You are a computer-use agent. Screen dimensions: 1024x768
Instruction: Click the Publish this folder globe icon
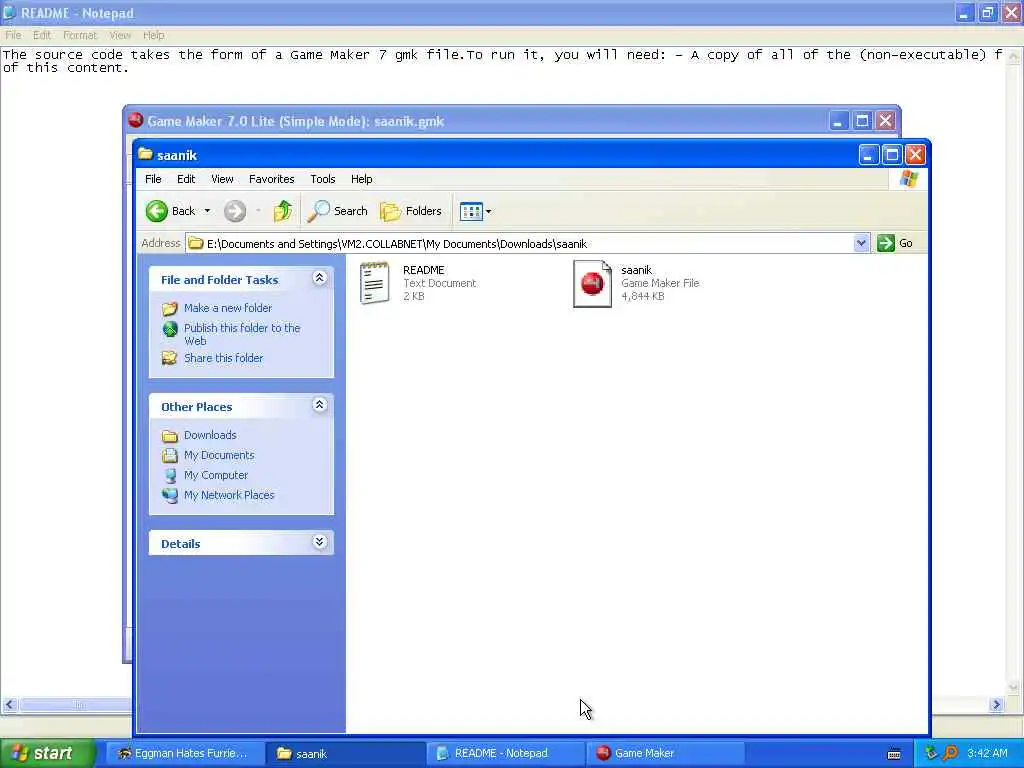coord(170,329)
